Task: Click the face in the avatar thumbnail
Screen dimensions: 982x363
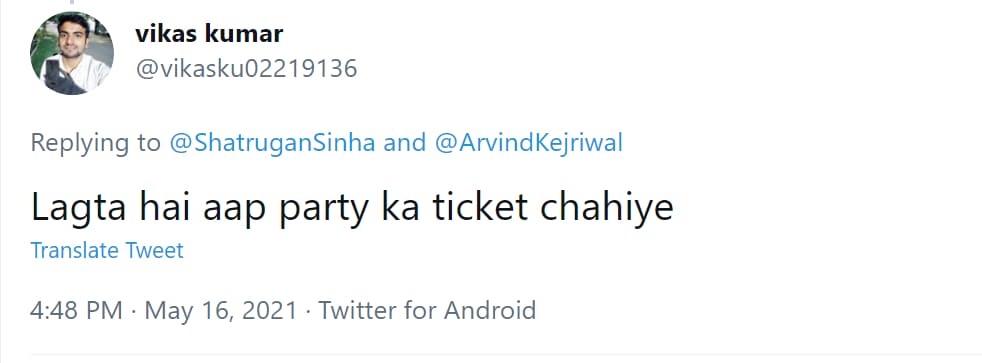Action: [x=73, y=38]
